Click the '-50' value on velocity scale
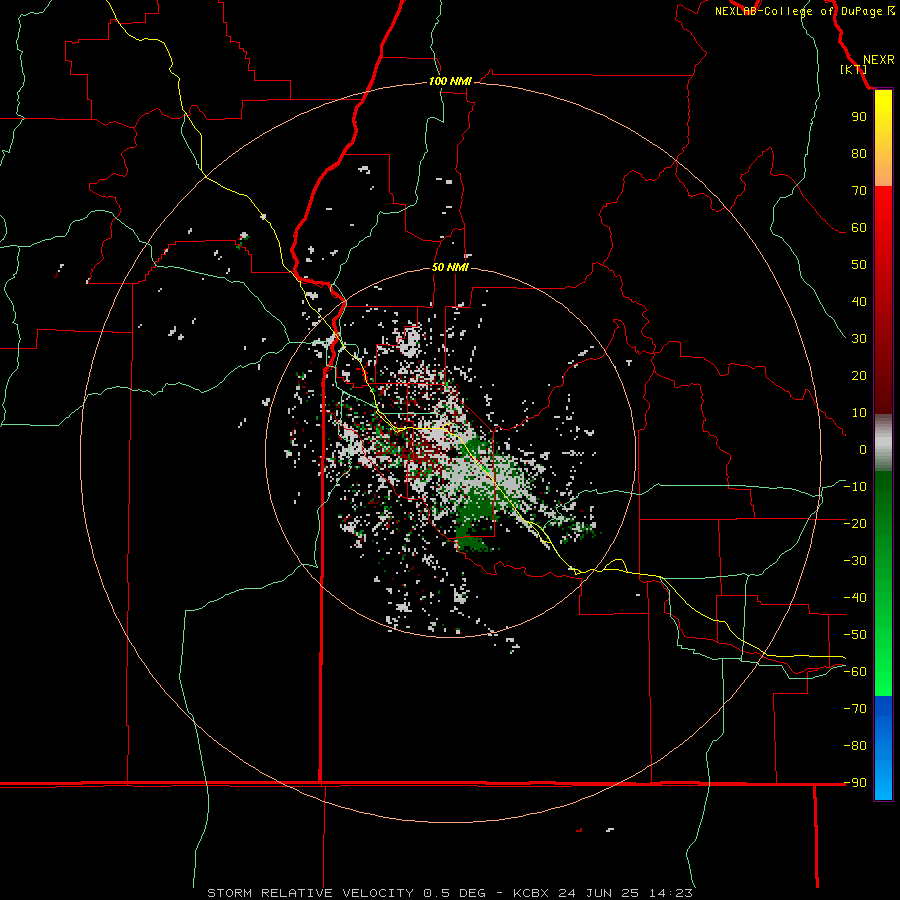The height and width of the screenshot is (900, 900). [855, 635]
